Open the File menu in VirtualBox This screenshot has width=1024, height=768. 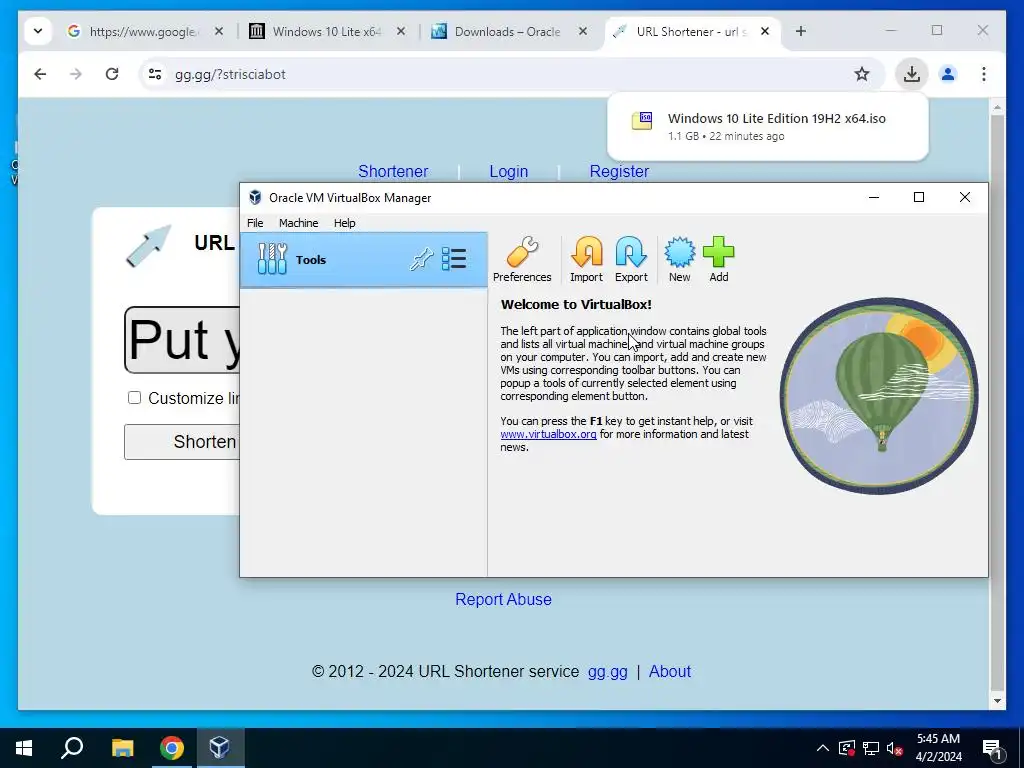point(255,223)
